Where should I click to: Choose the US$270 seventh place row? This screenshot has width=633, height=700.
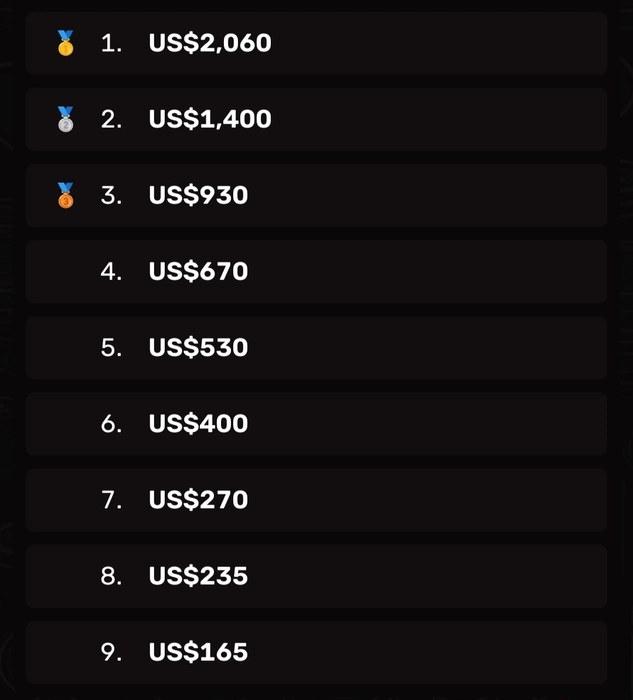pyautogui.click(x=316, y=500)
